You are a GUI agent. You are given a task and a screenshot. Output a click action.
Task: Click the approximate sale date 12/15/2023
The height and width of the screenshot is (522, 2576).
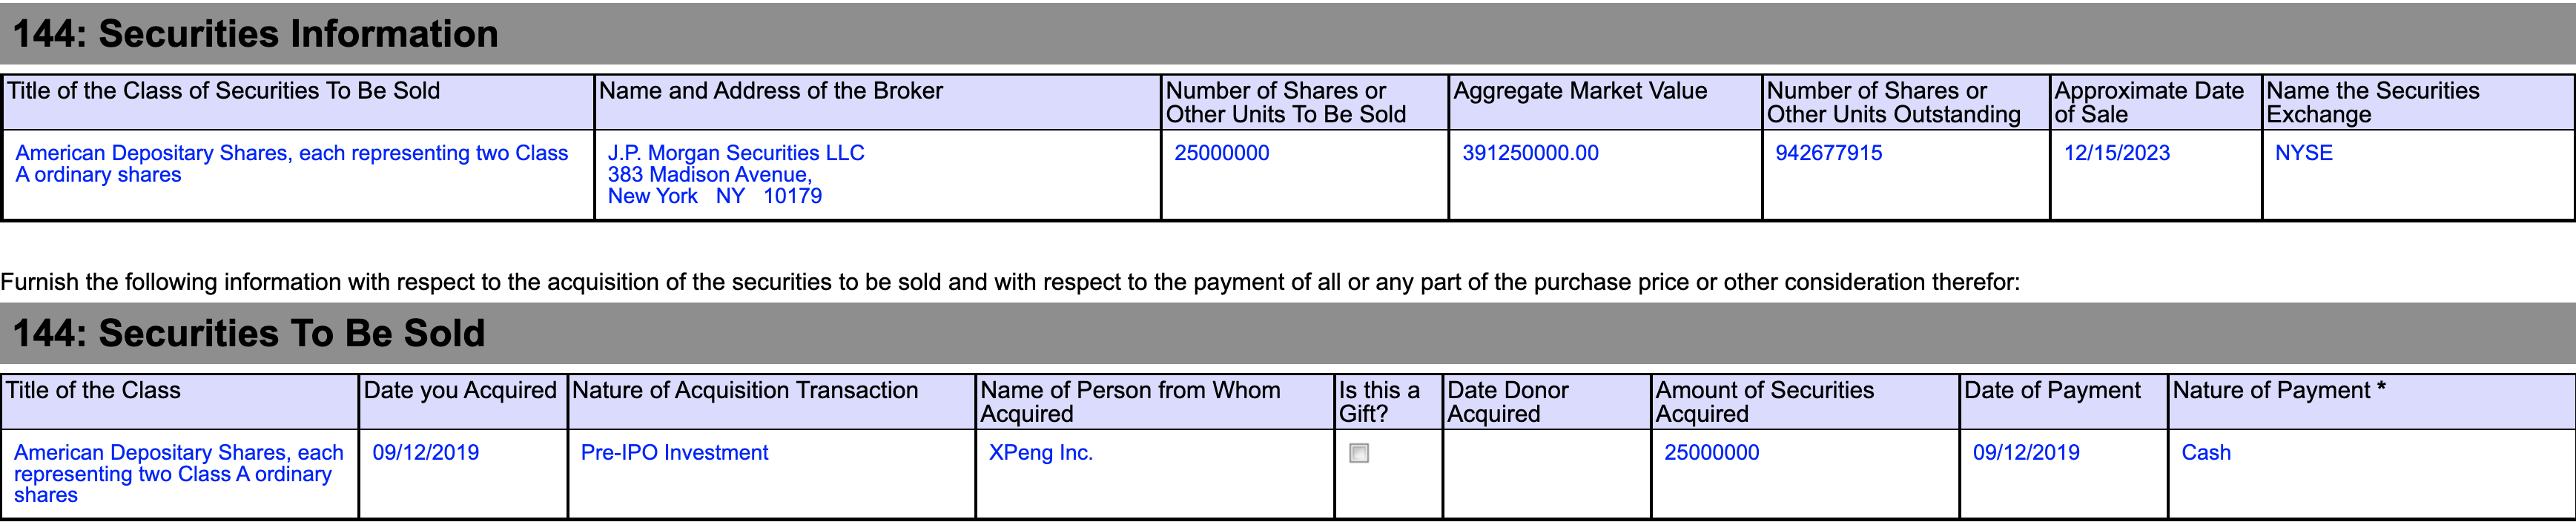click(2117, 153)
